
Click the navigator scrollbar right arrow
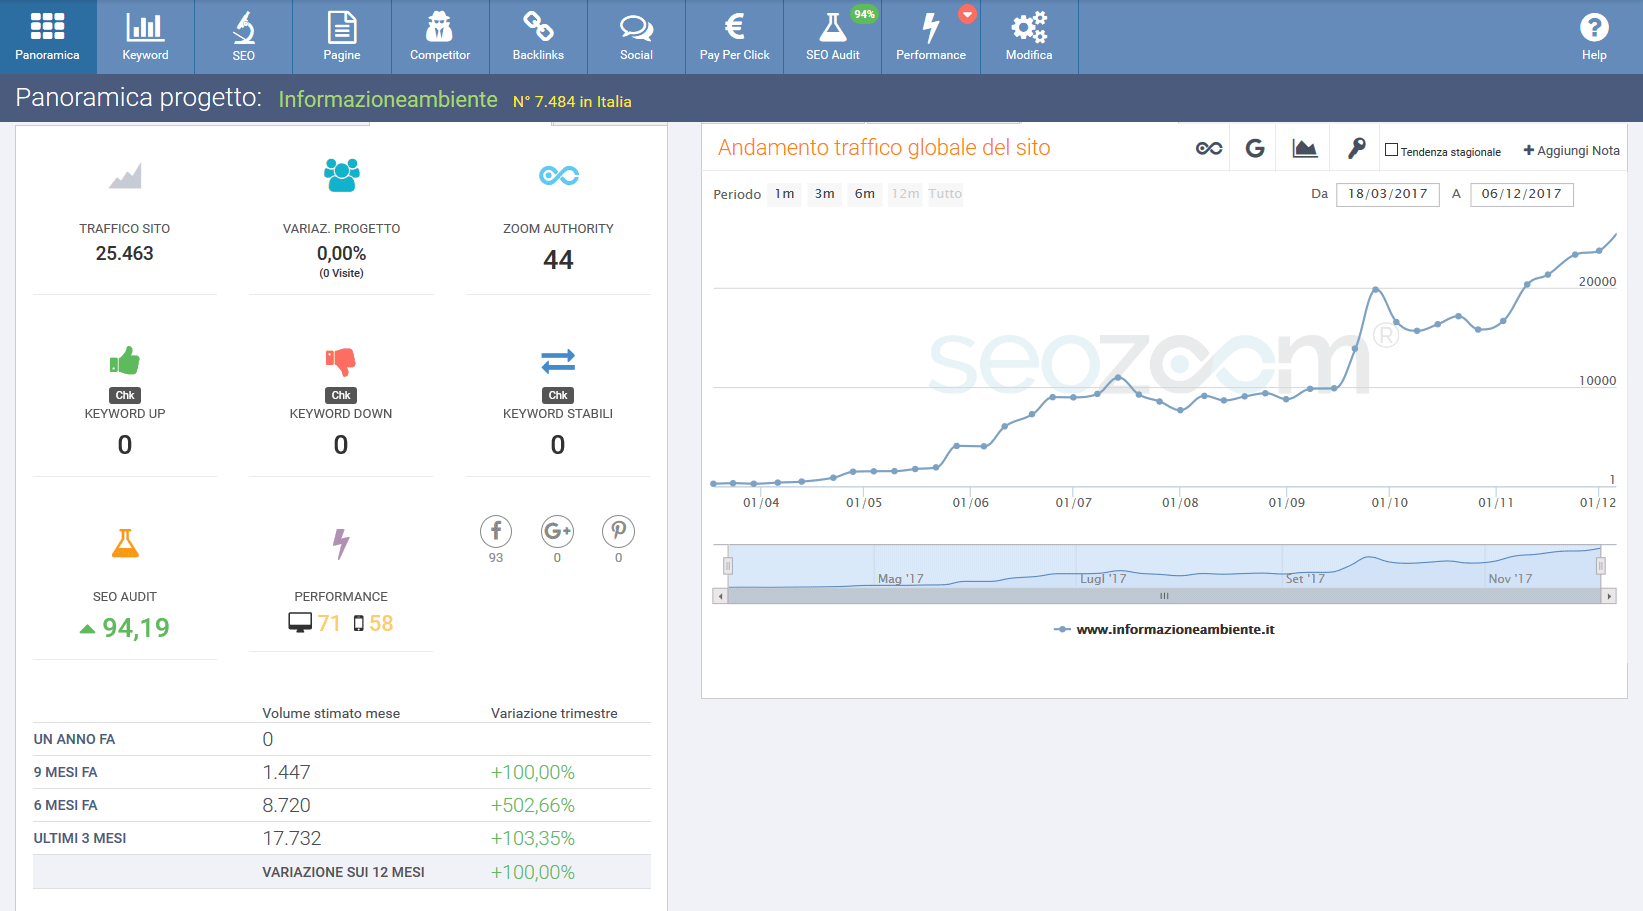(1609, 596)
